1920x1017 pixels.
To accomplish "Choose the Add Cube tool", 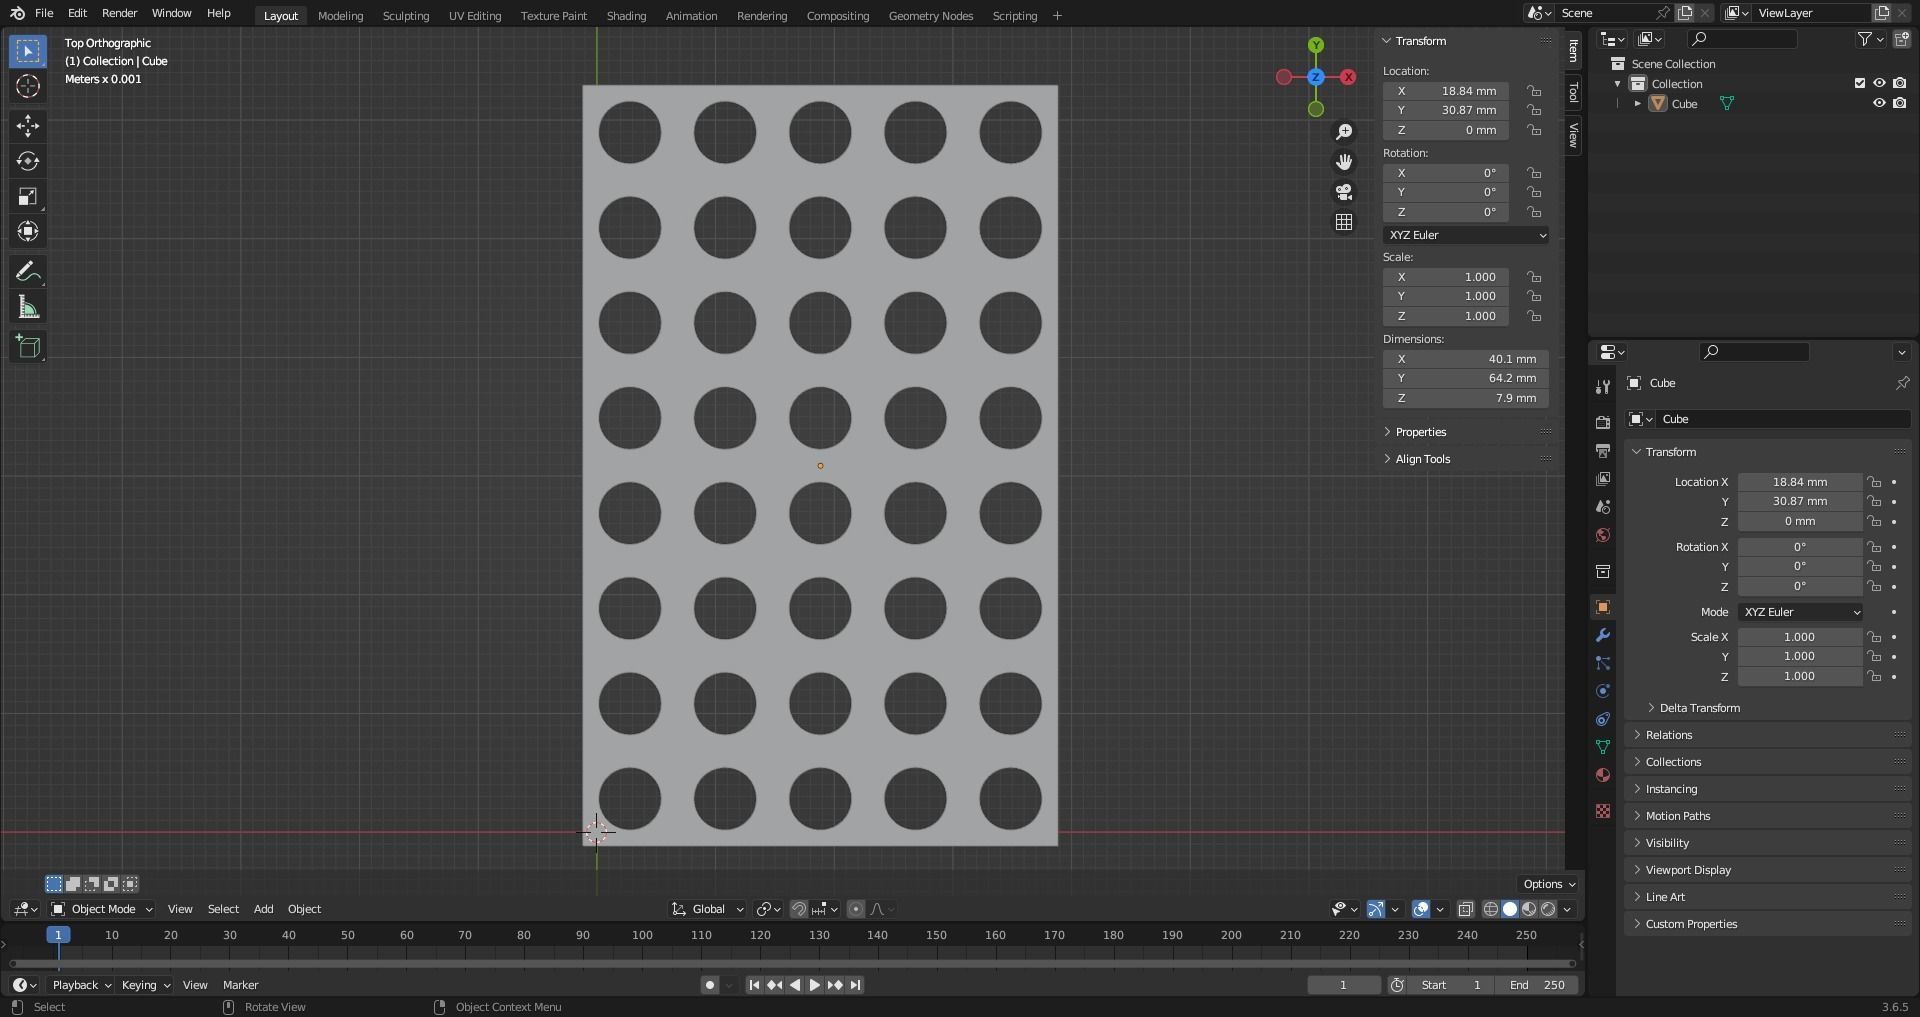I will click(28, 347).
